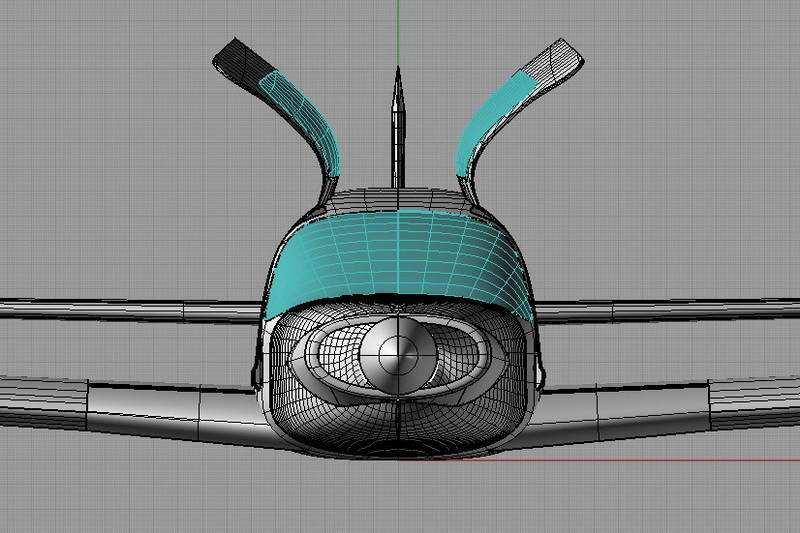Pick the right cyan V-tail surface
Viewport: 800px width, 533px height.
pyautogui.click(x=491, y=120)
